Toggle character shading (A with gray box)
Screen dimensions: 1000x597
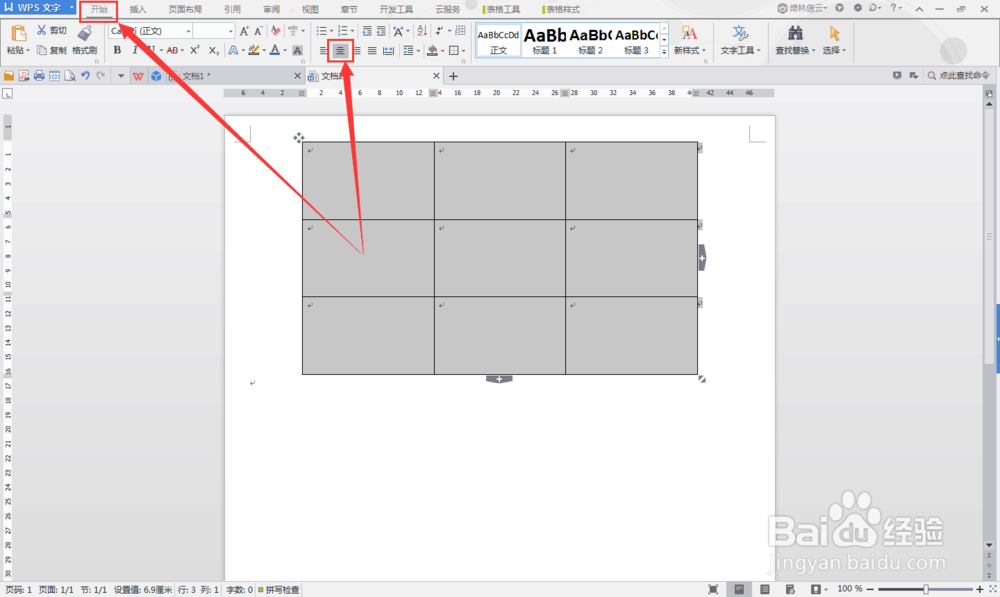coord(297,50)
